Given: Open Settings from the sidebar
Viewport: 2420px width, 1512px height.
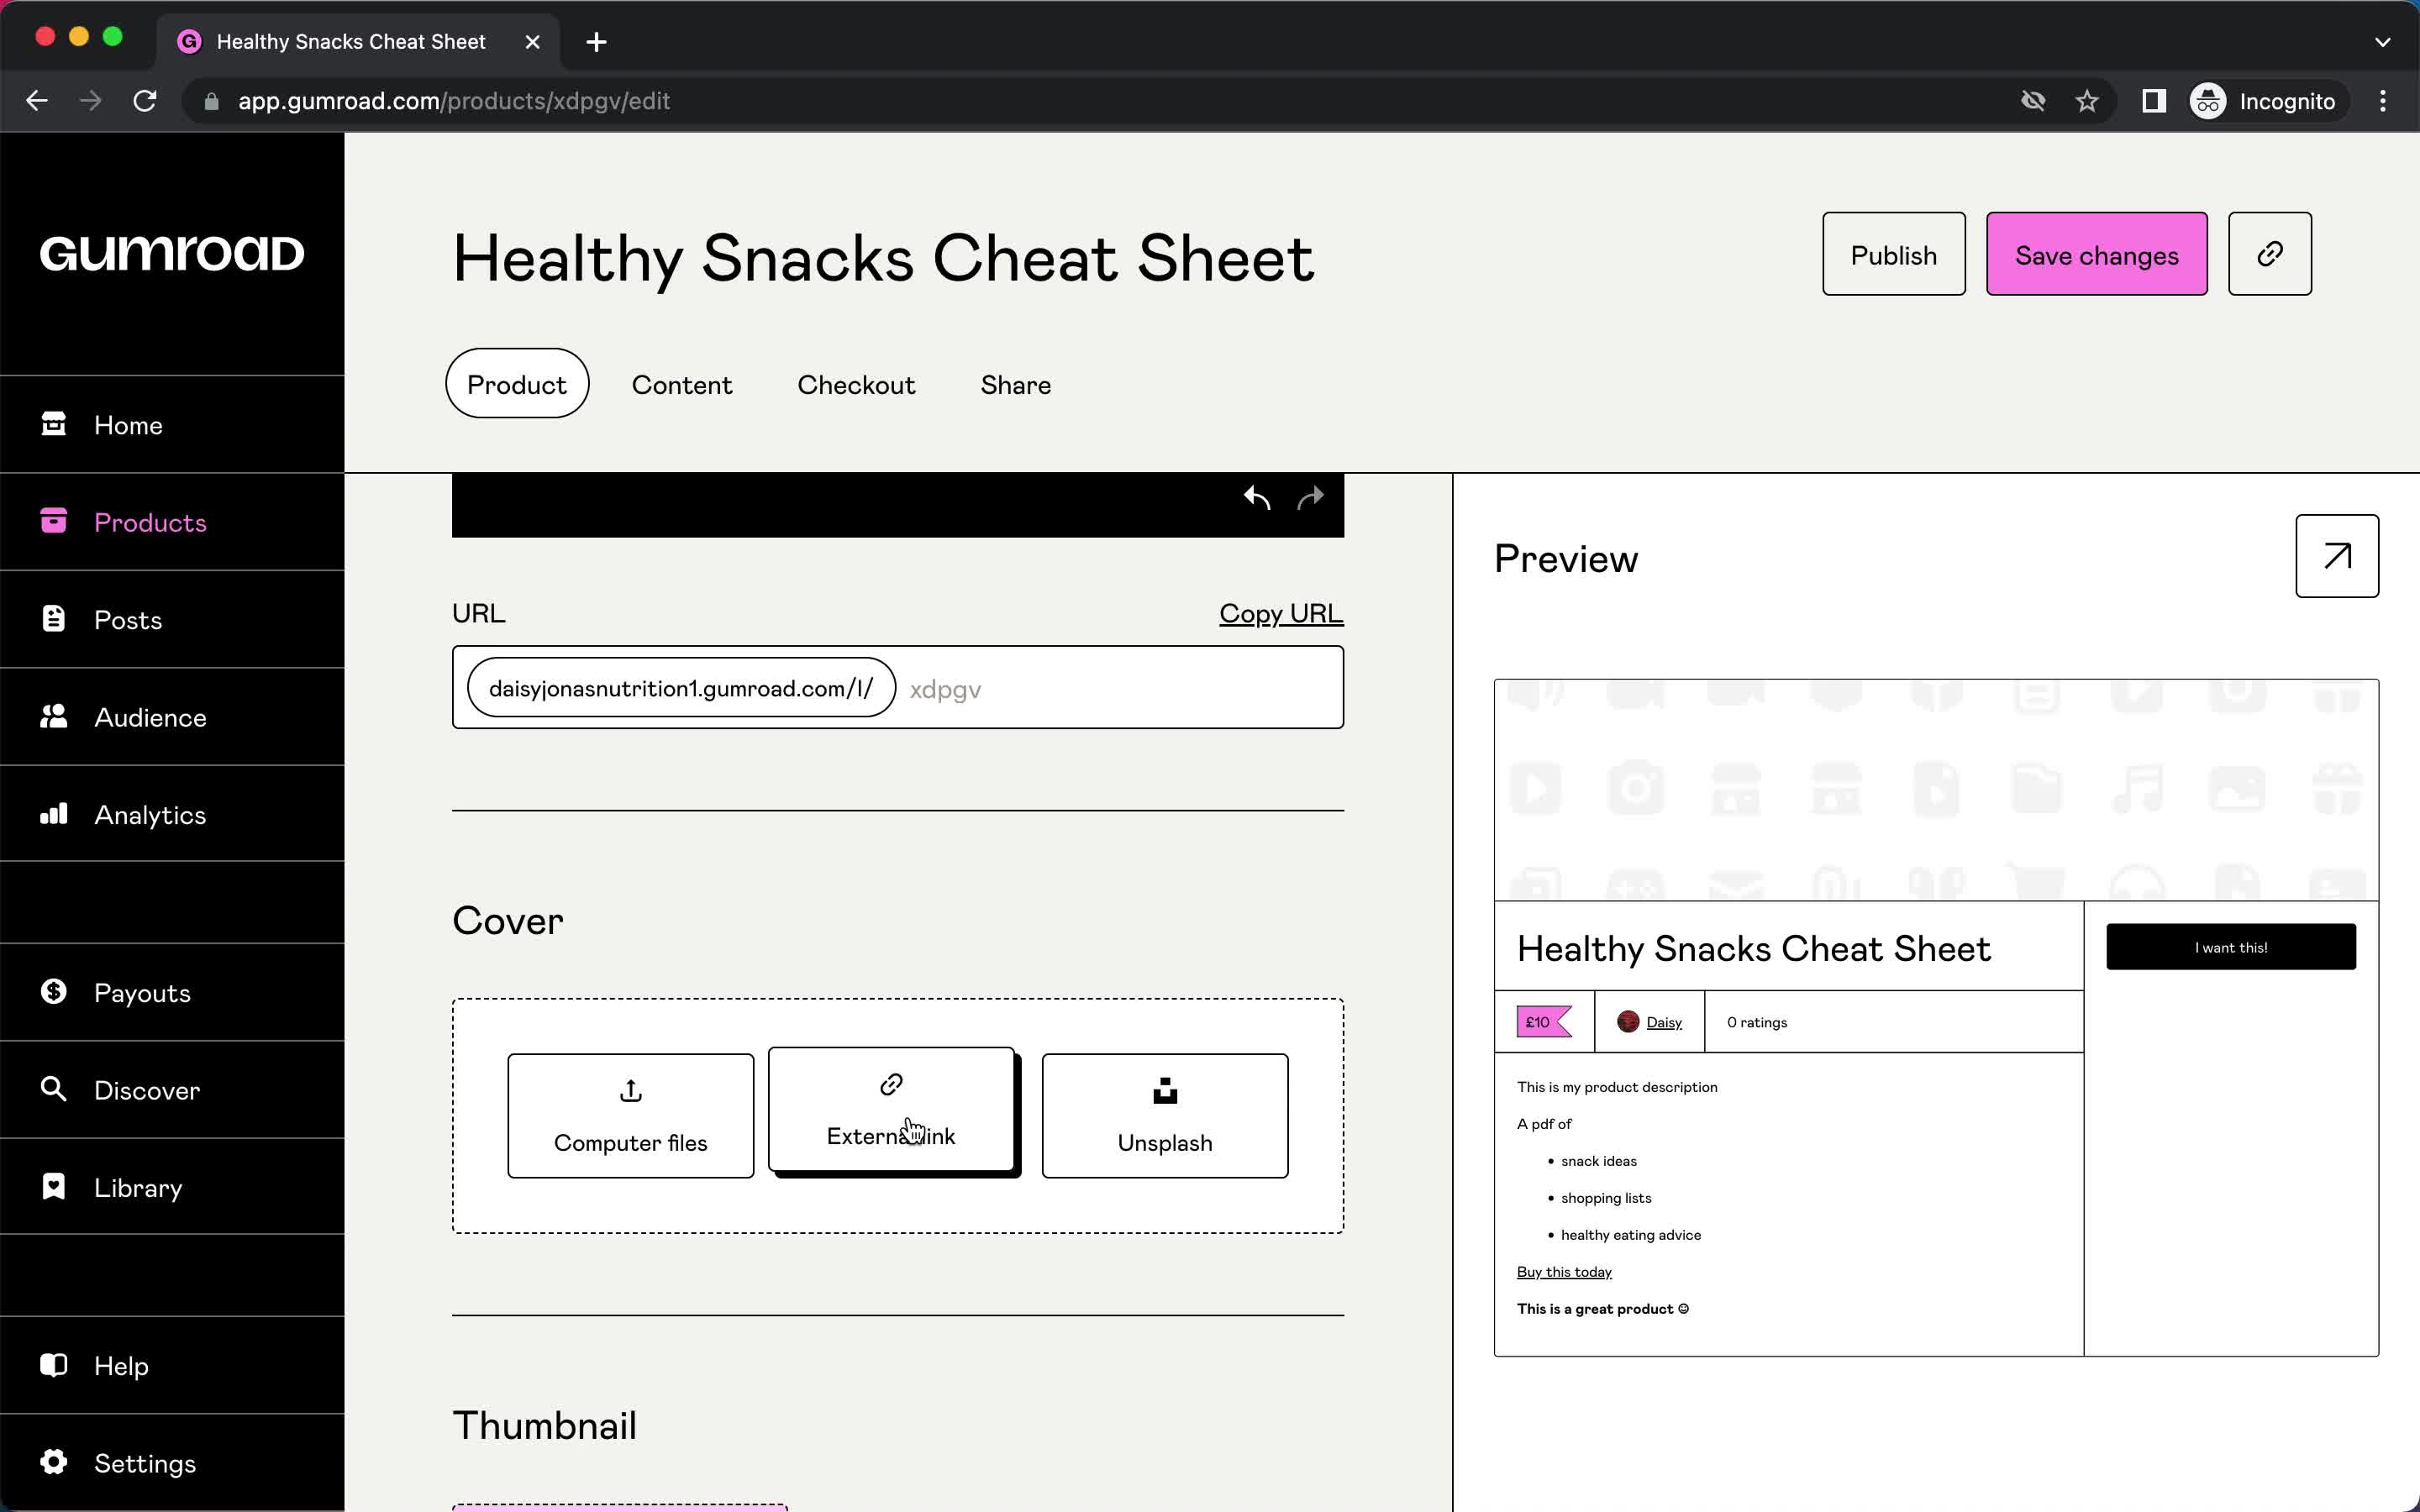Looking at the screenshot, I should [172, 1462].
